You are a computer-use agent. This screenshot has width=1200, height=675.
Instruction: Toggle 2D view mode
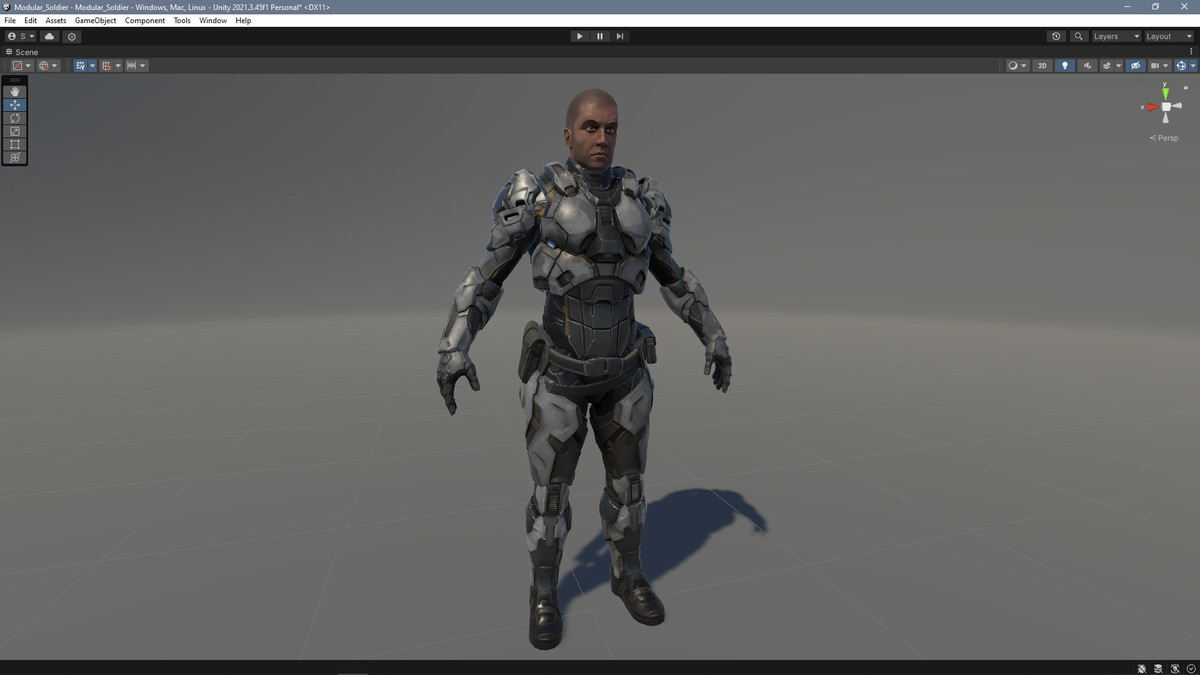1041,65
